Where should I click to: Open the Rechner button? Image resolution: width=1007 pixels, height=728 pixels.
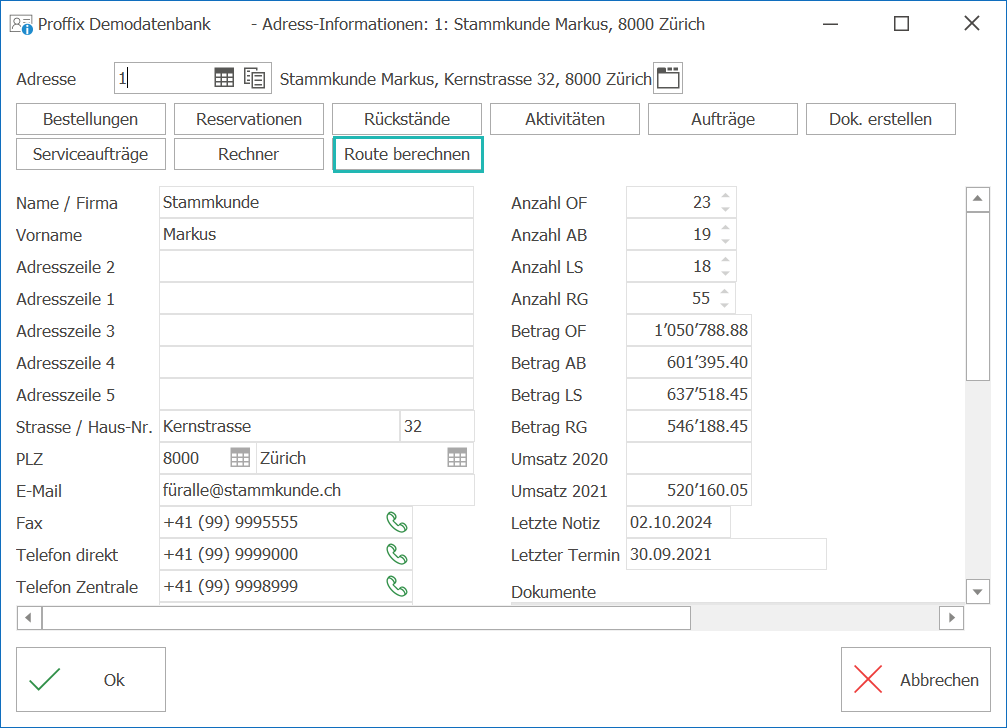click(x=249, y=154)
